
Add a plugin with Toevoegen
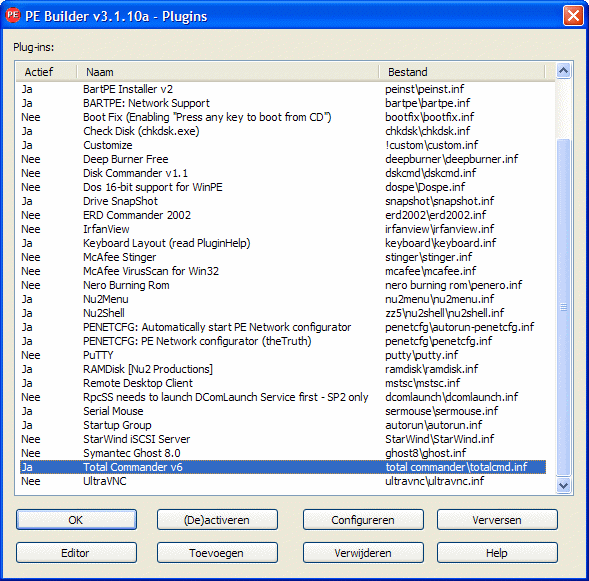(x=217, y=553)
